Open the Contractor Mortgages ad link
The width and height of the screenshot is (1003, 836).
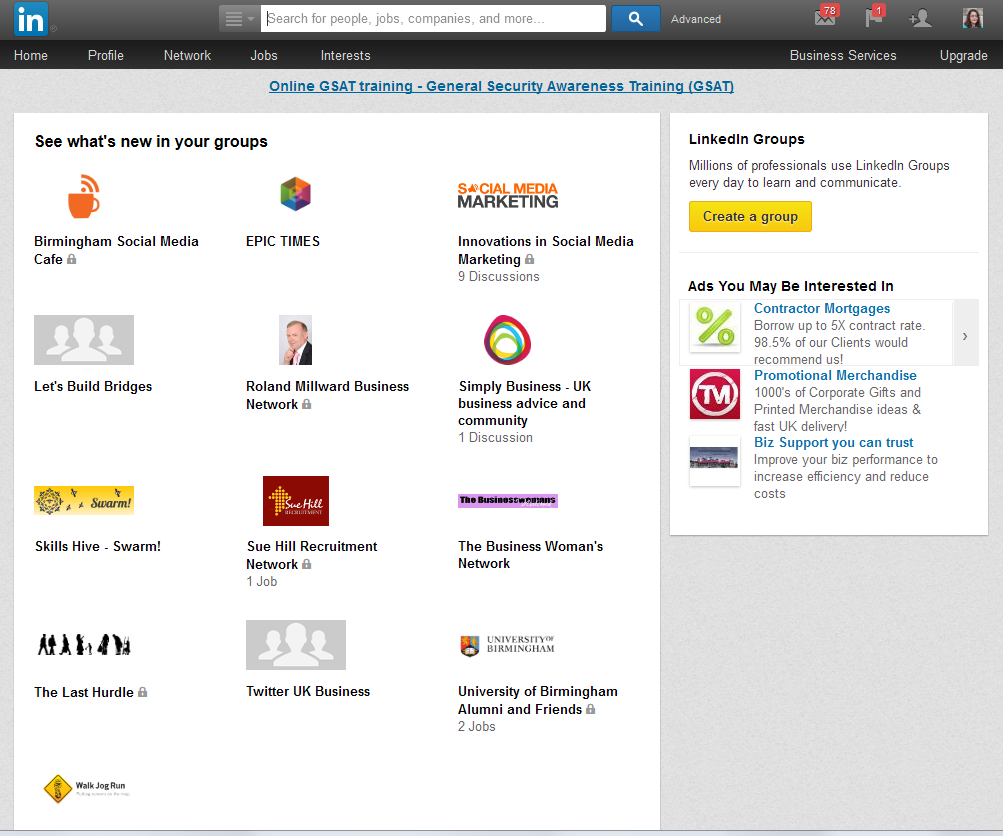[x=821, y=309]
